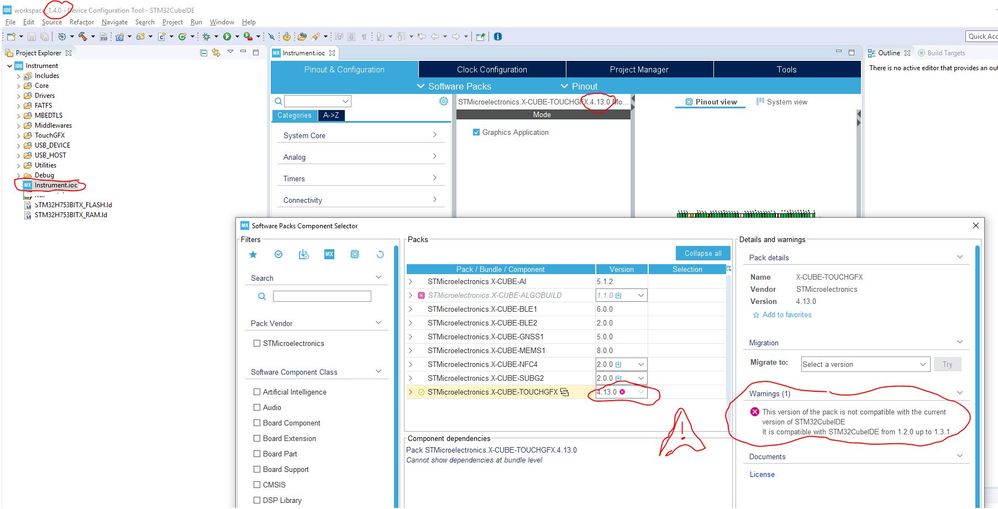Check the STMicroelectronics vendor checkbox
The image size is (998, 509).
(x=257, y=344)
